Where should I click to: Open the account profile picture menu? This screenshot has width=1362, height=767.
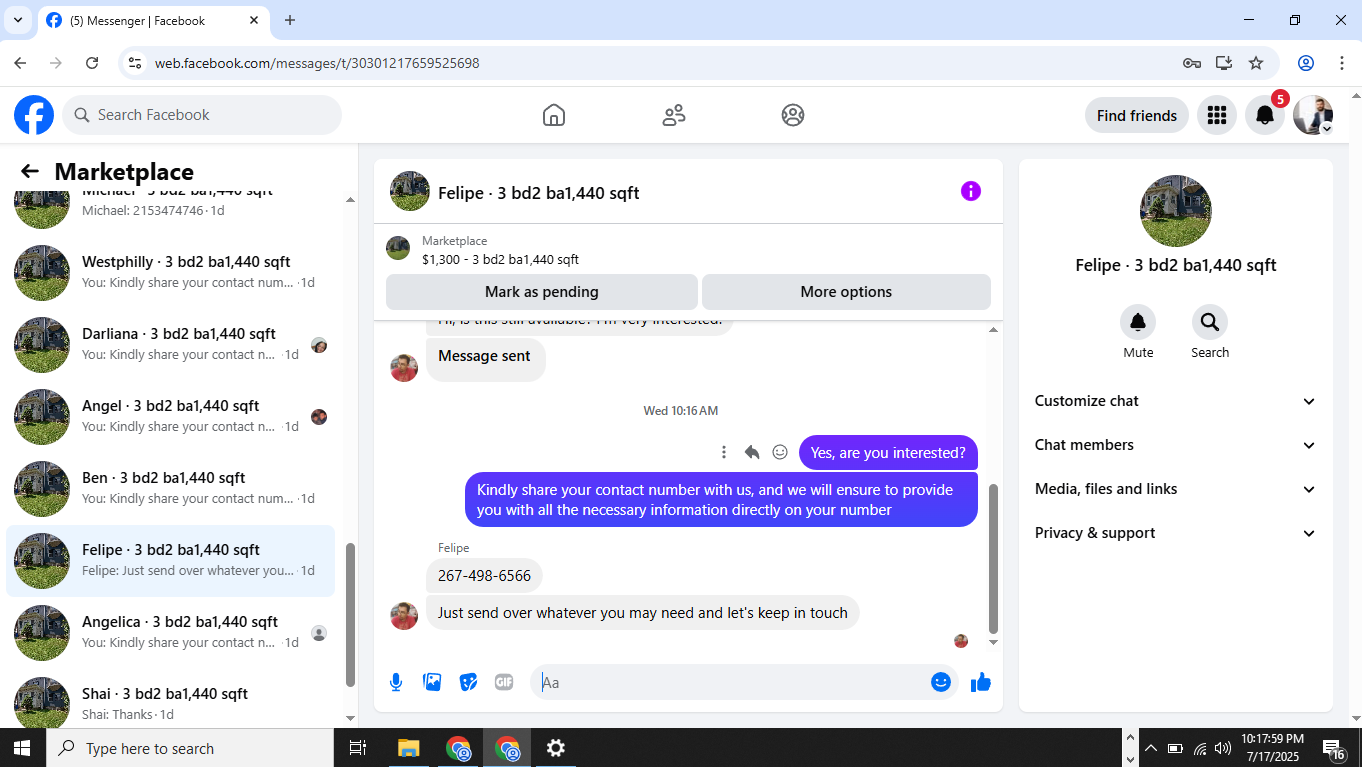tap(1313, 115)
